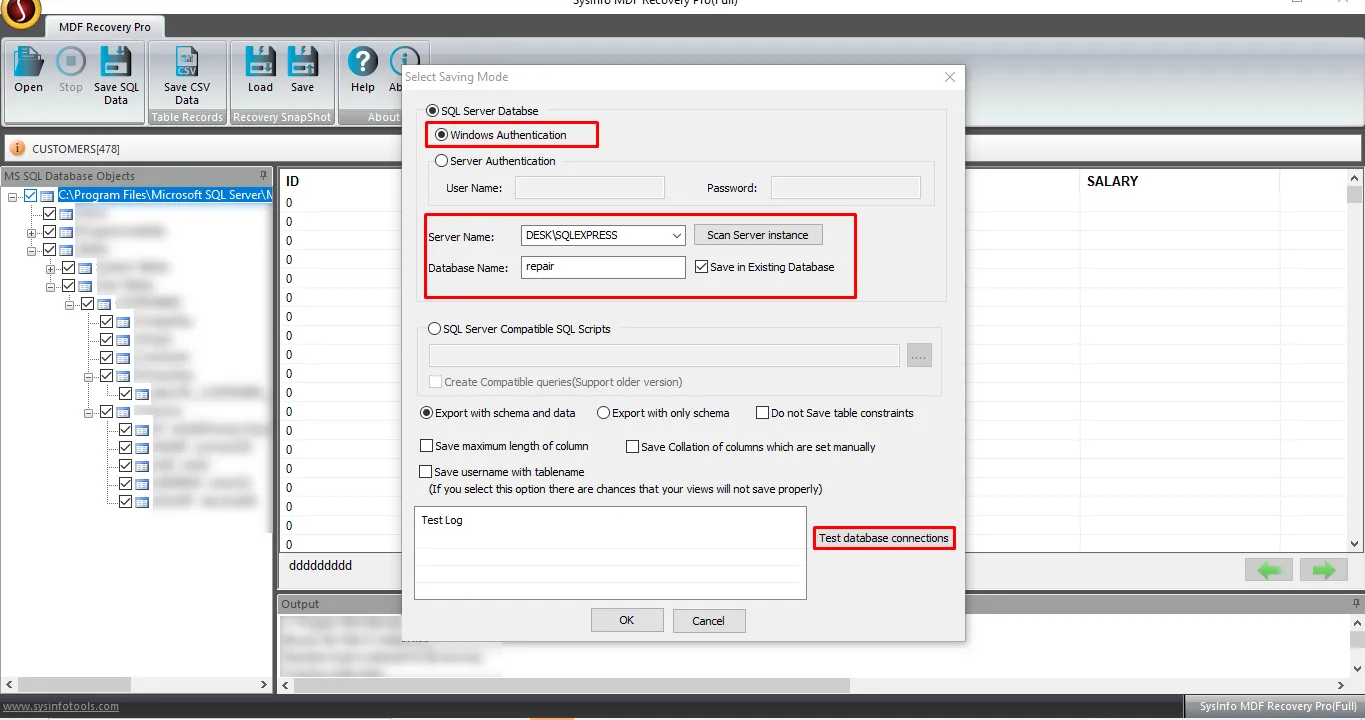Screen dimensions: 1365x720
Task: Select Export with only schema
Action: (x=603, y=413)
